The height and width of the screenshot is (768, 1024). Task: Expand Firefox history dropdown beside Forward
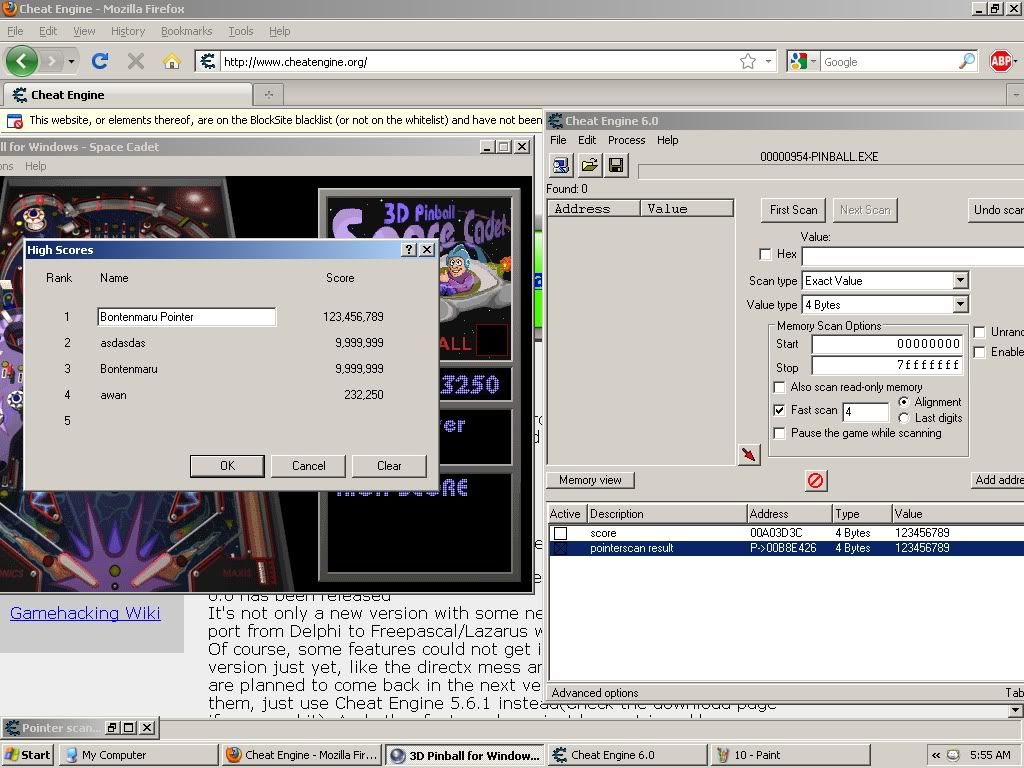[71, 61]
